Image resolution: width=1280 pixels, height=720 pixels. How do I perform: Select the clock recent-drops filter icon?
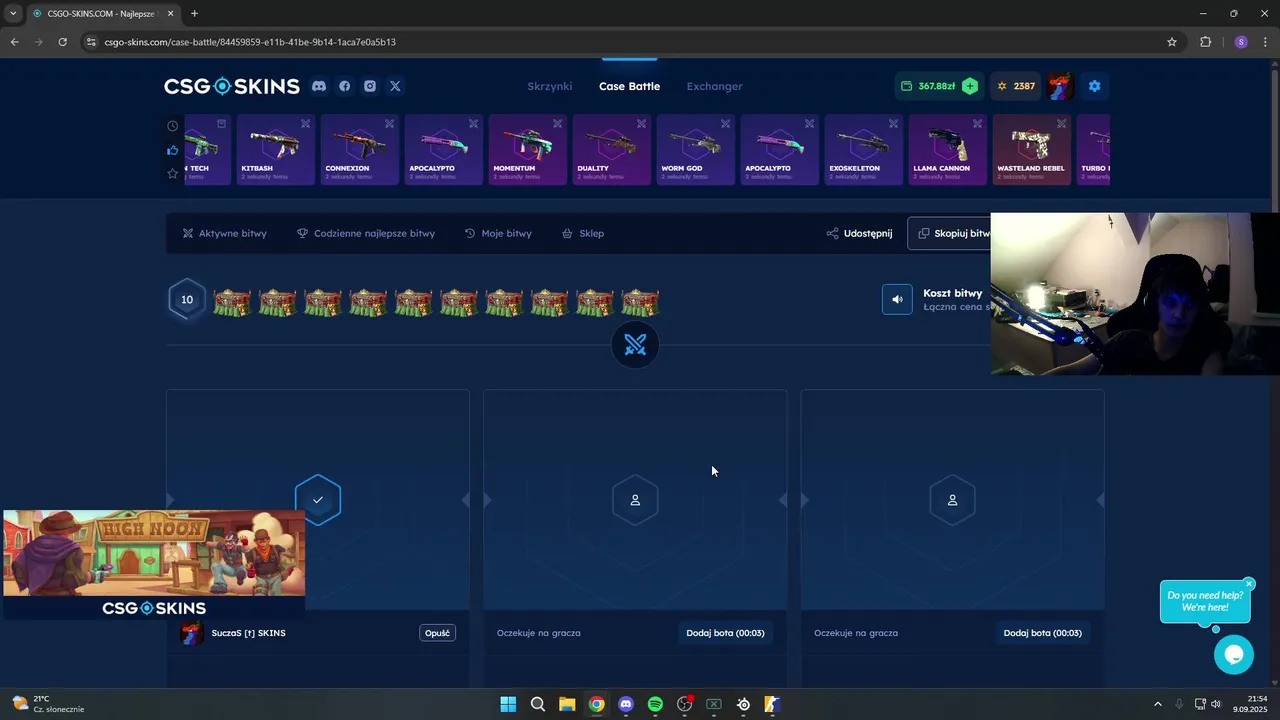click(173, 126)
